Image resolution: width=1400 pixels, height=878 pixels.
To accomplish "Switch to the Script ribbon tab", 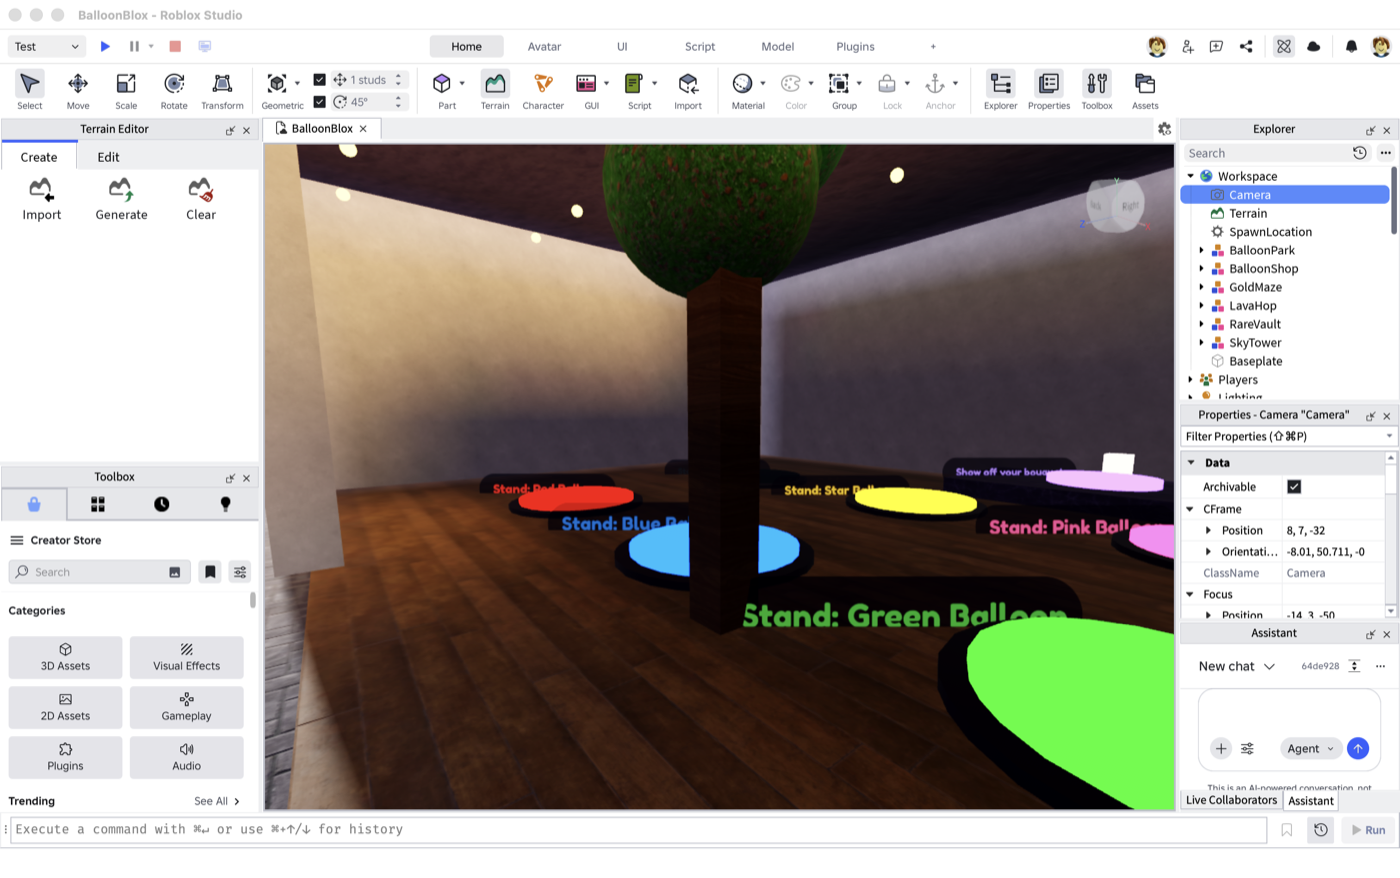I will (x=700, y=47).
